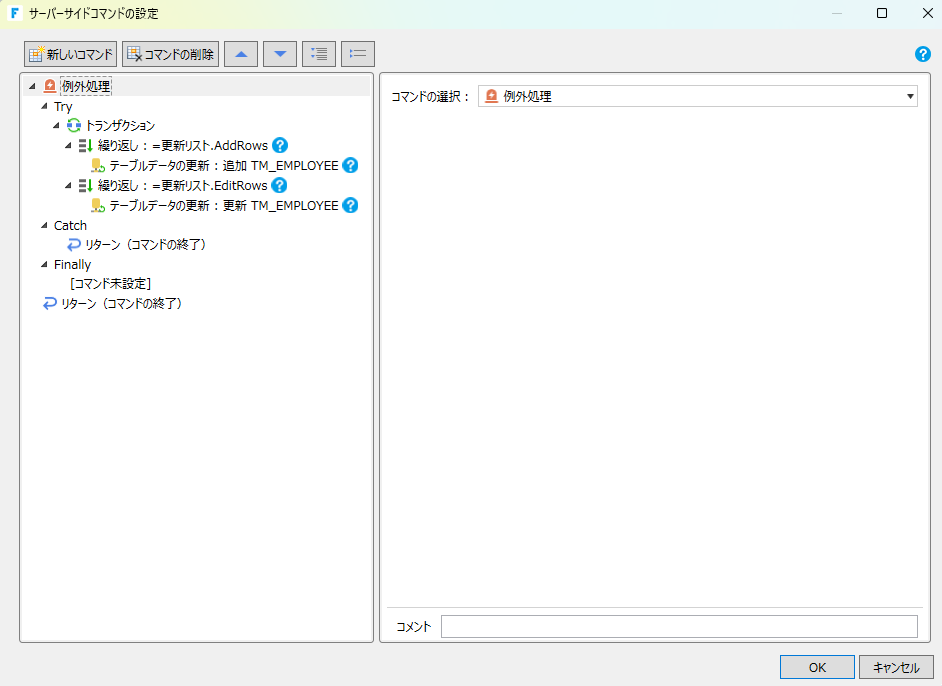Viewport: 942px width, 686px height.
Task: Collapse the 繰り返し EditRows node
Action: point(68,185)
